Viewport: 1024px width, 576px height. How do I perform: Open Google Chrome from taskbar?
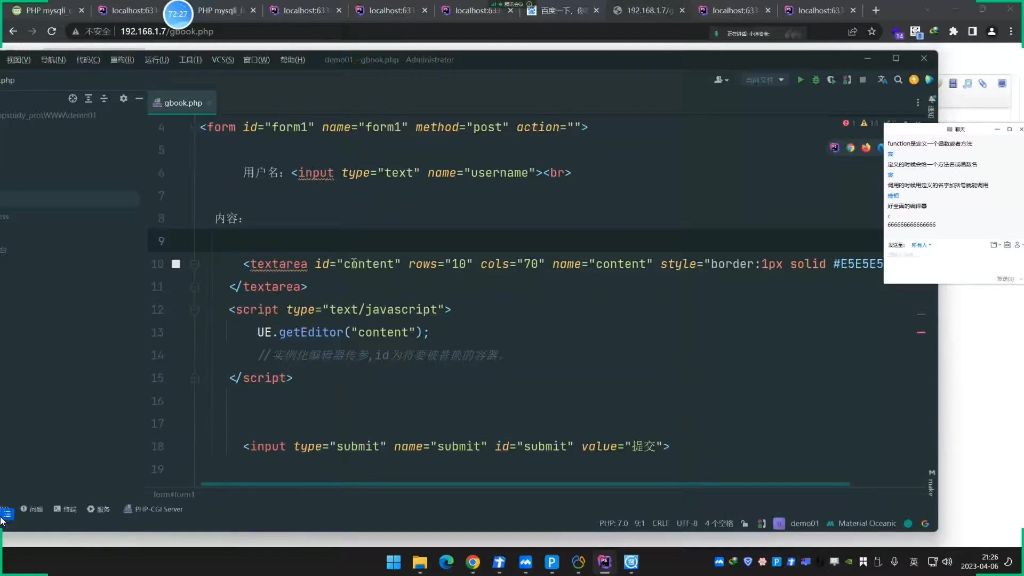pos(473,562)
